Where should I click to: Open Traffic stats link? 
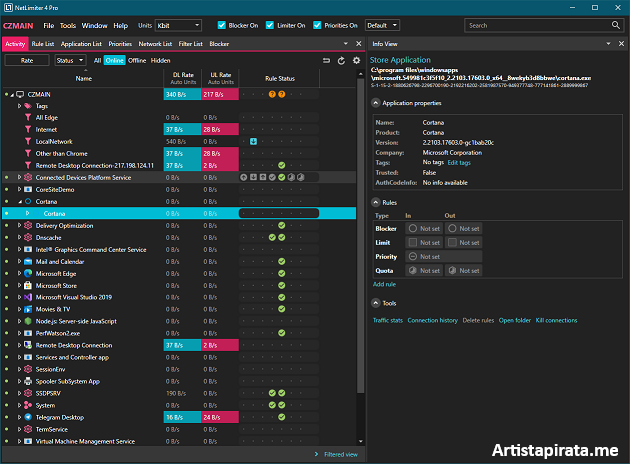point(388,320)
